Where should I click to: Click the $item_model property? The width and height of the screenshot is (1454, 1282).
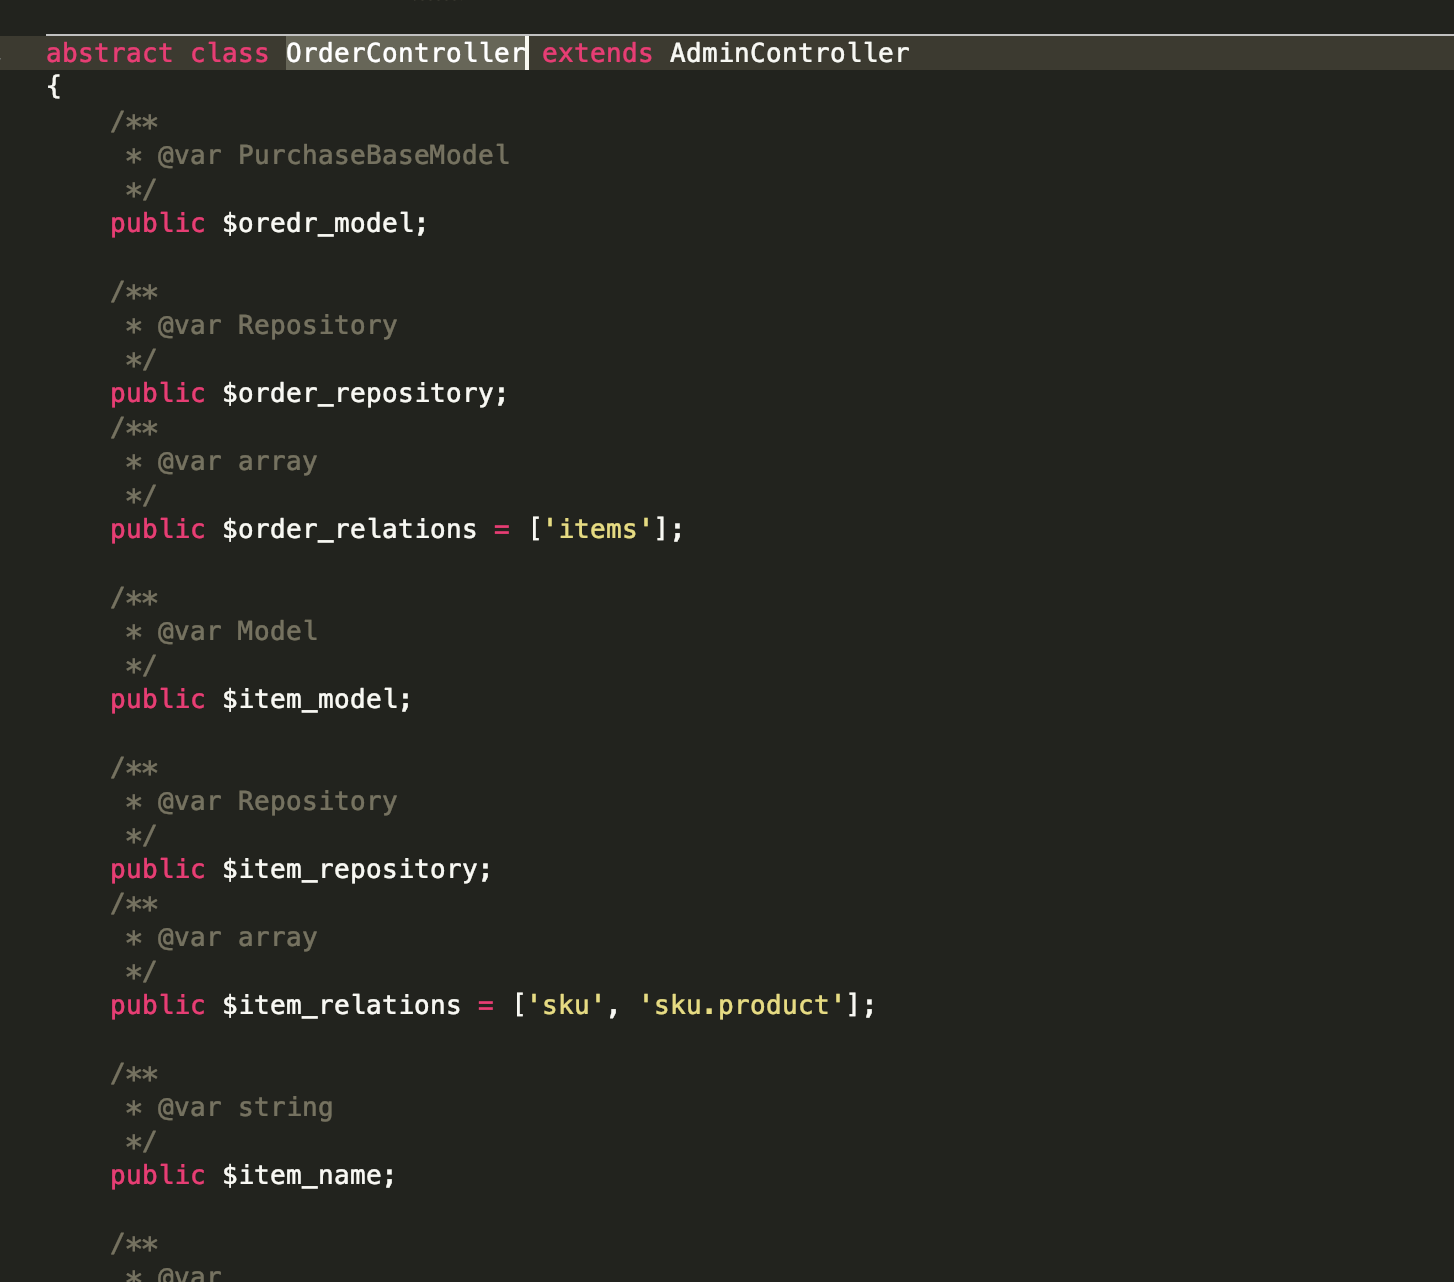317,699
